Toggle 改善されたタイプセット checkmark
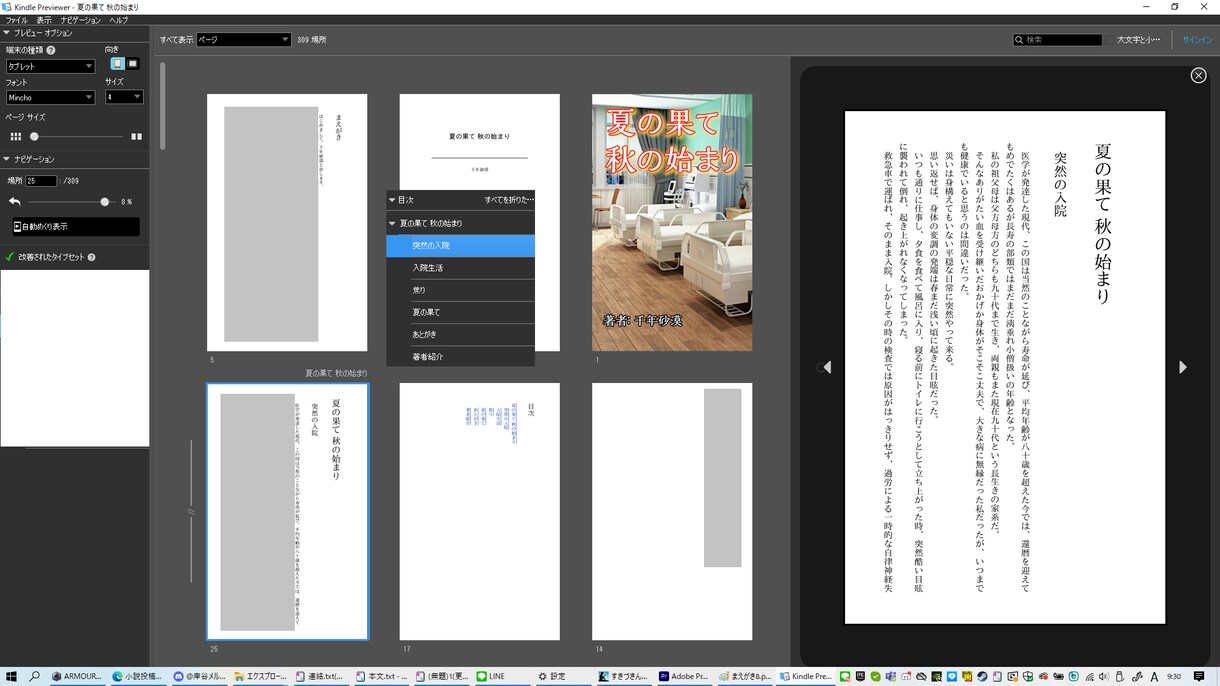This screenshot has height=686, width=1220. (9, 257)
